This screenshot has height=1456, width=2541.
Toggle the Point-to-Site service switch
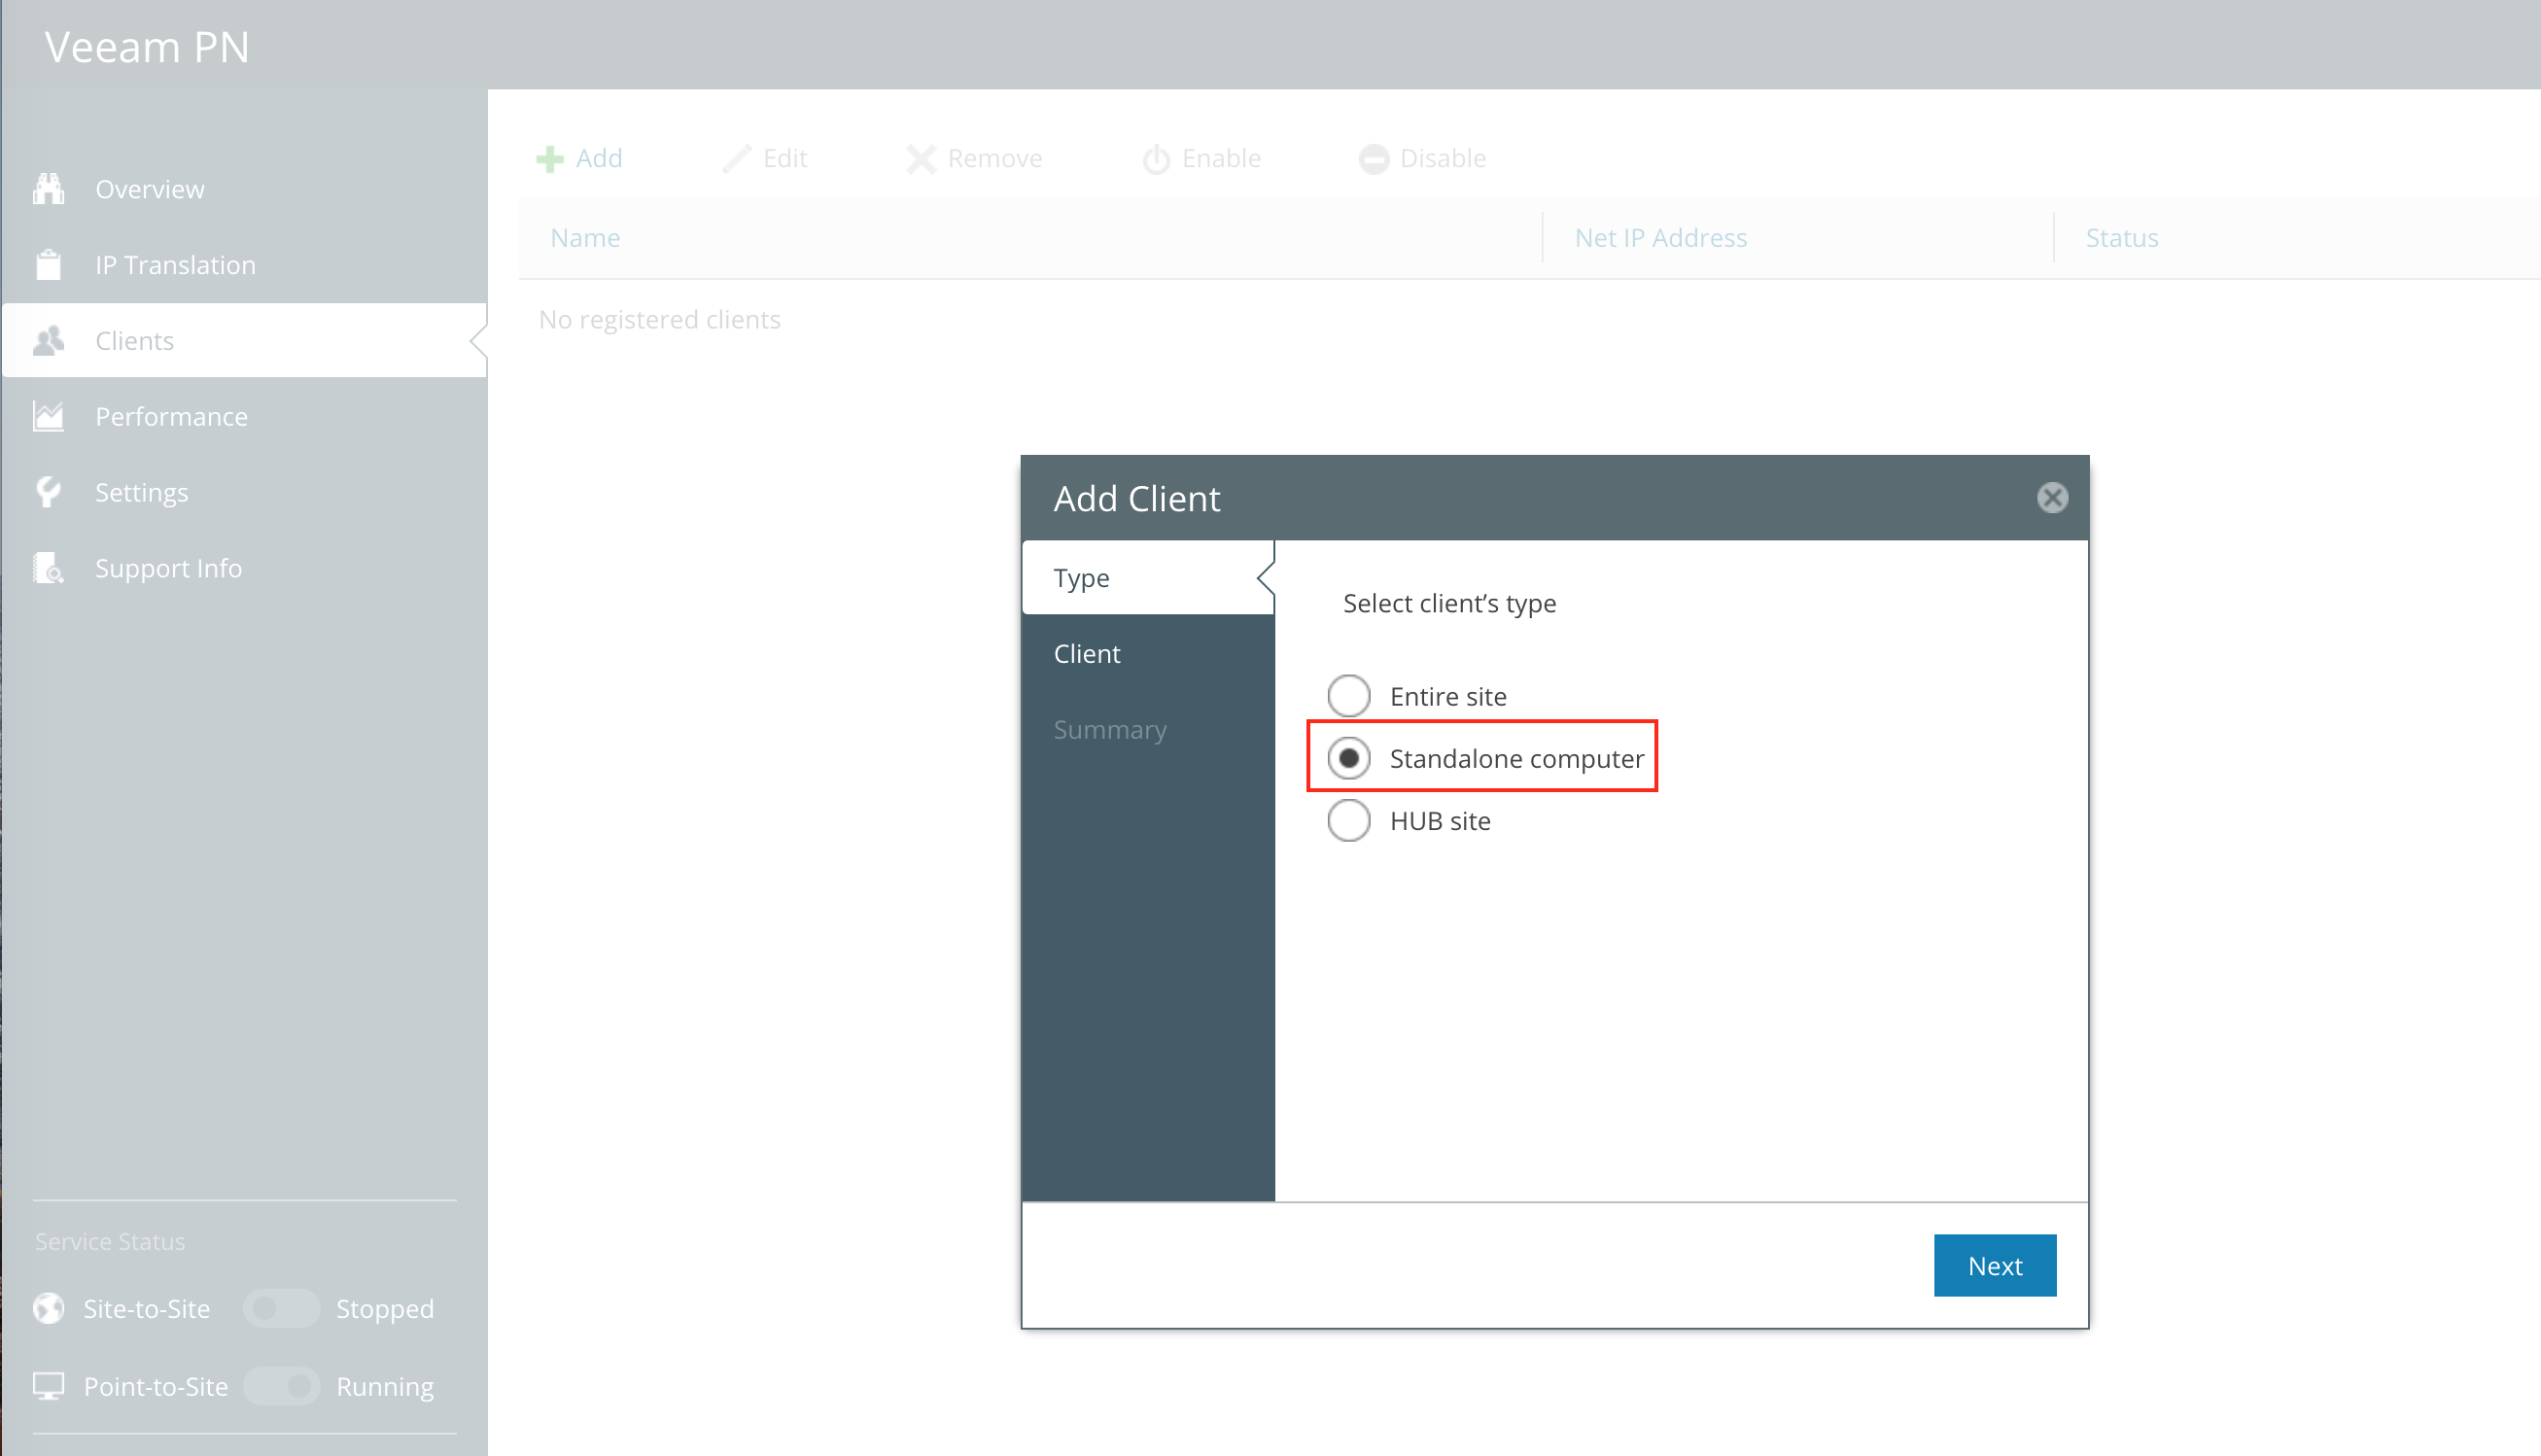(x=282, y=1387)
